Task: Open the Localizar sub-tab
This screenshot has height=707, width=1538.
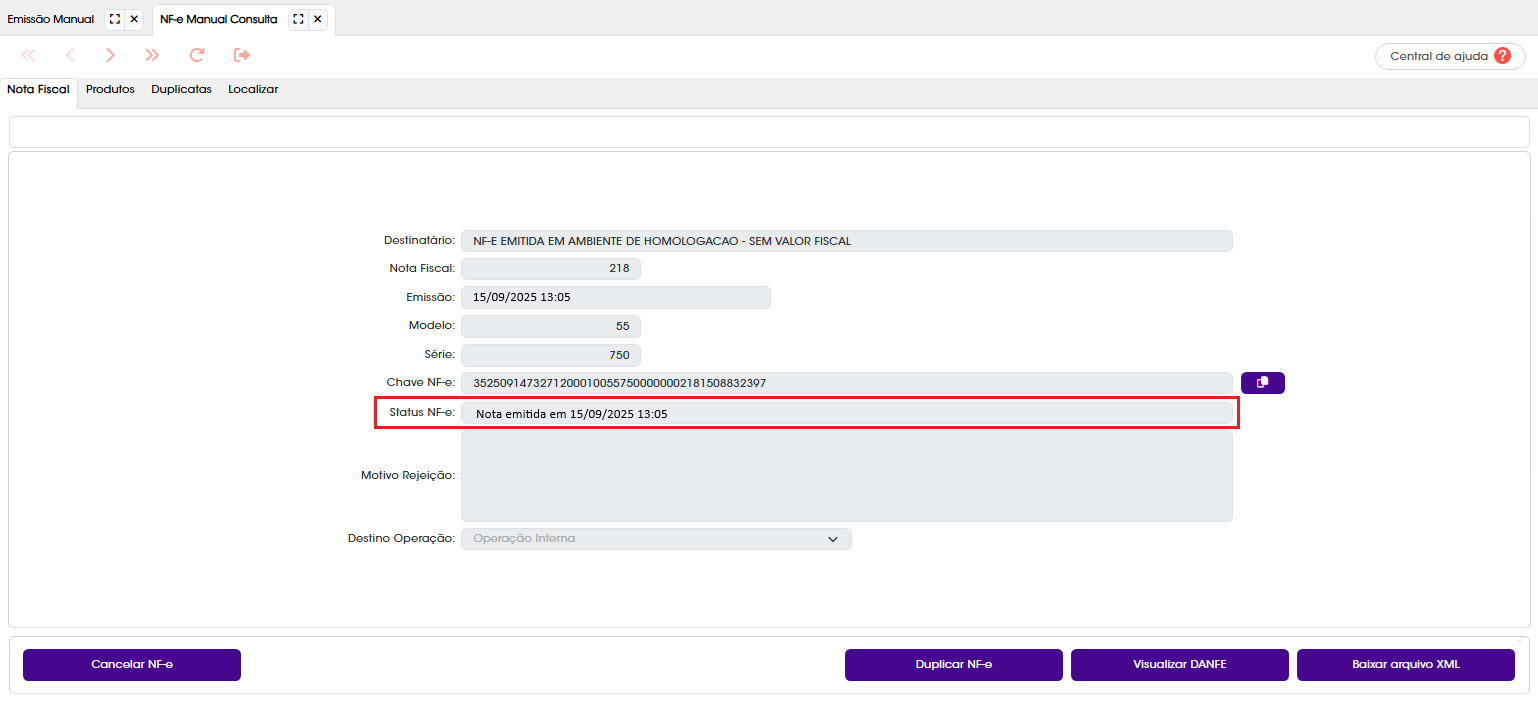Action: (253, 89)
